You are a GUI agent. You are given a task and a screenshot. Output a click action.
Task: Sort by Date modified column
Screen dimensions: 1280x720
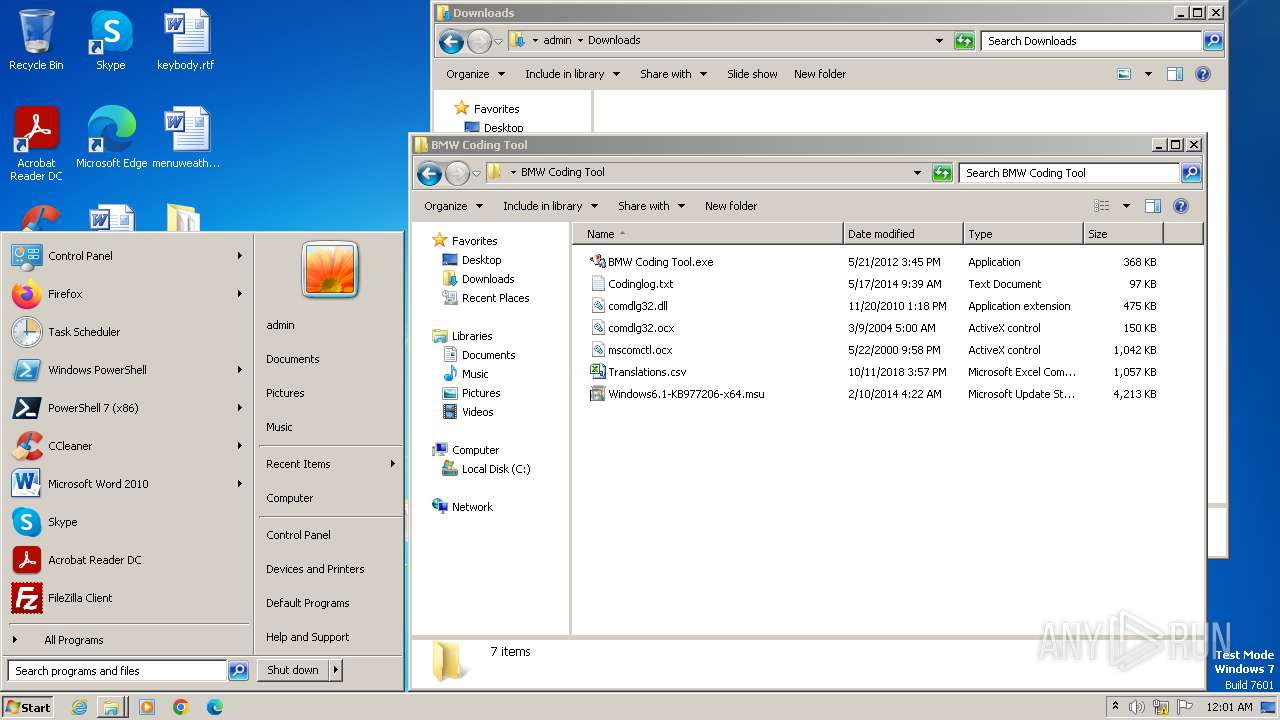click(903, 234)
